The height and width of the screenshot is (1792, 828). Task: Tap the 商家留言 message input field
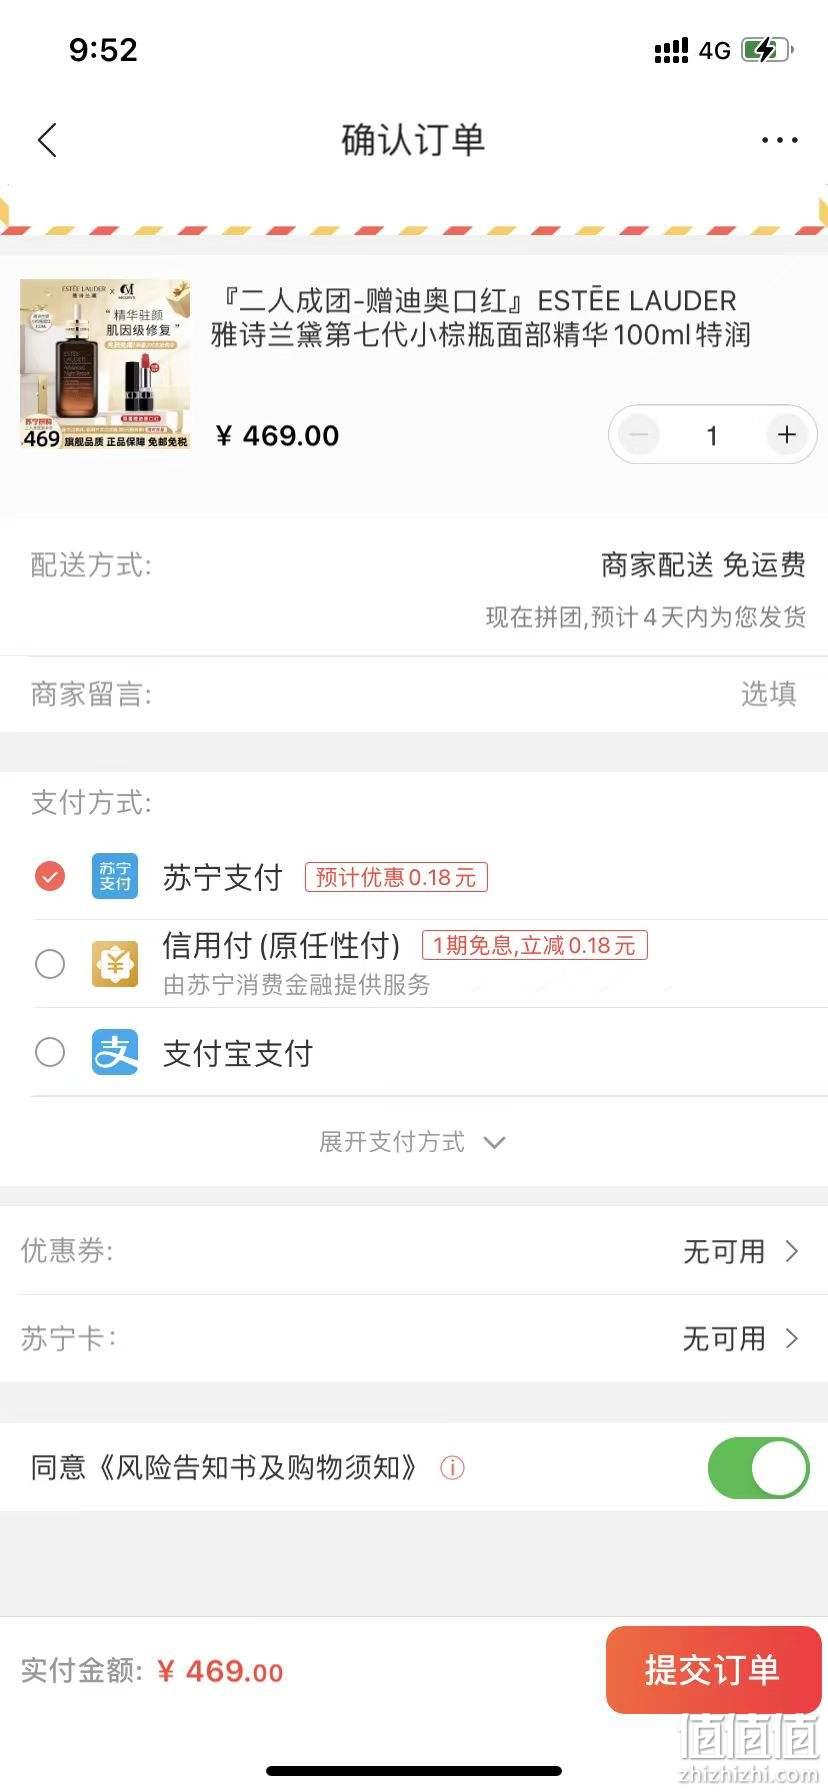(414, 694)
